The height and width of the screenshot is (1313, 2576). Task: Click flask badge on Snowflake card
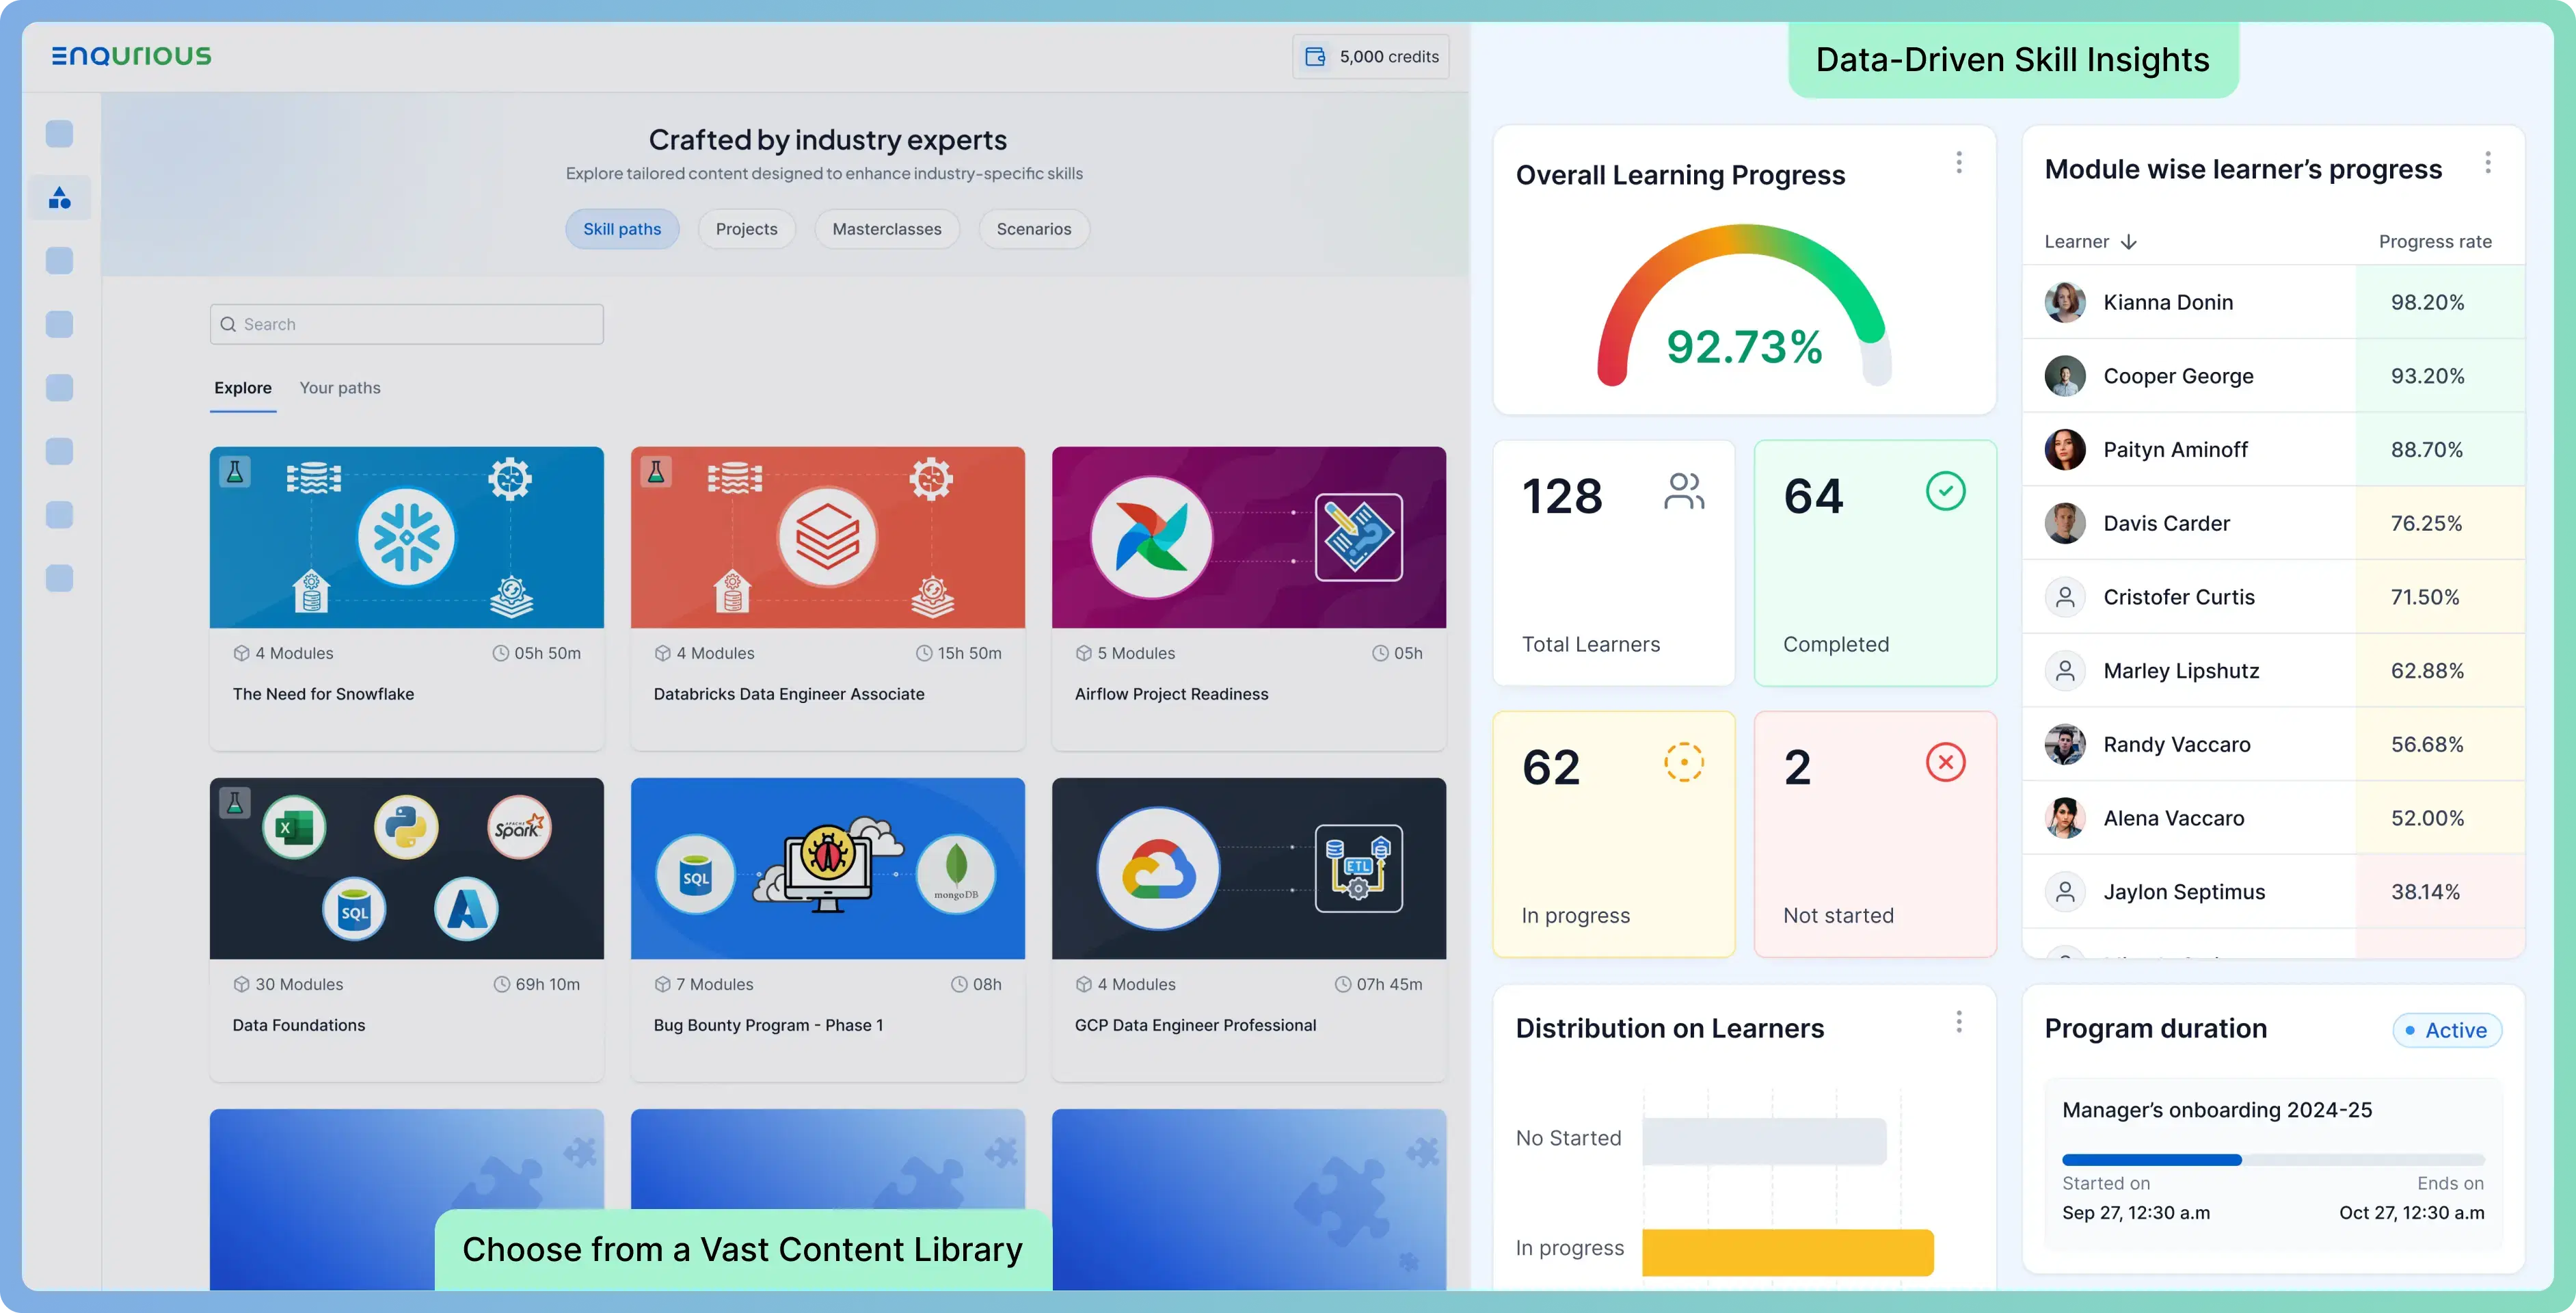pyautogui.click(x=235, y=472)
